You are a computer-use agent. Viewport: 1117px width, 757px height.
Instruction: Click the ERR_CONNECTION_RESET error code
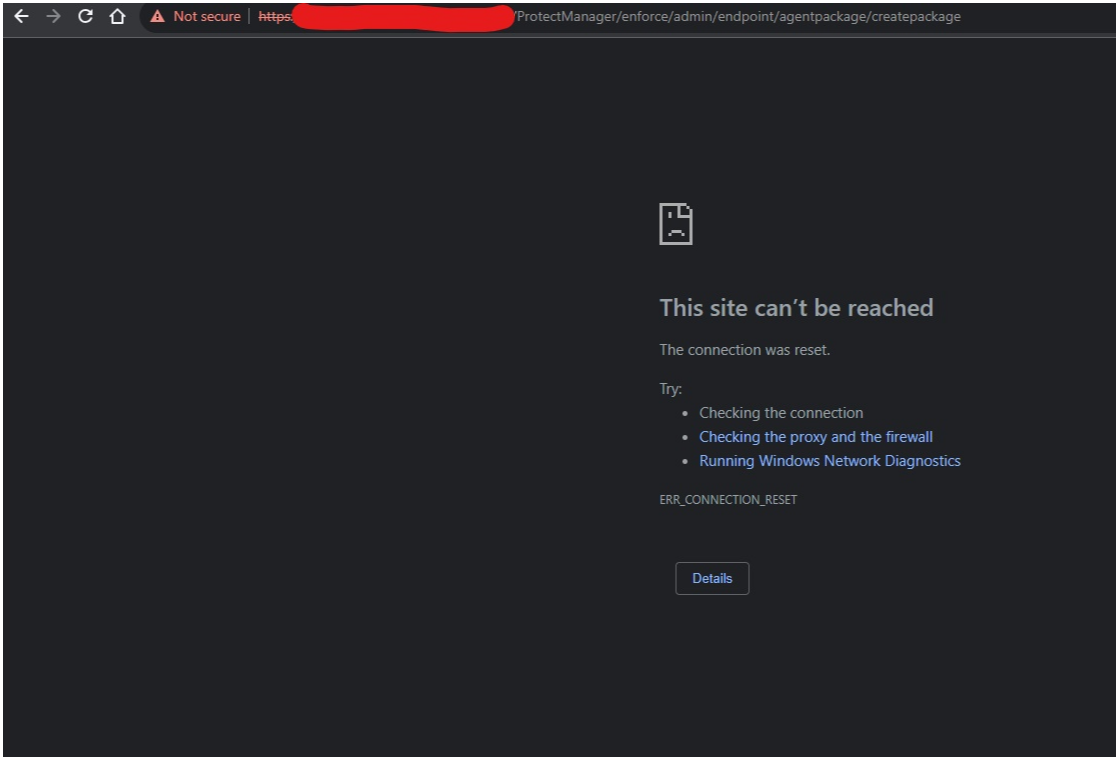[x=728, y=500]
